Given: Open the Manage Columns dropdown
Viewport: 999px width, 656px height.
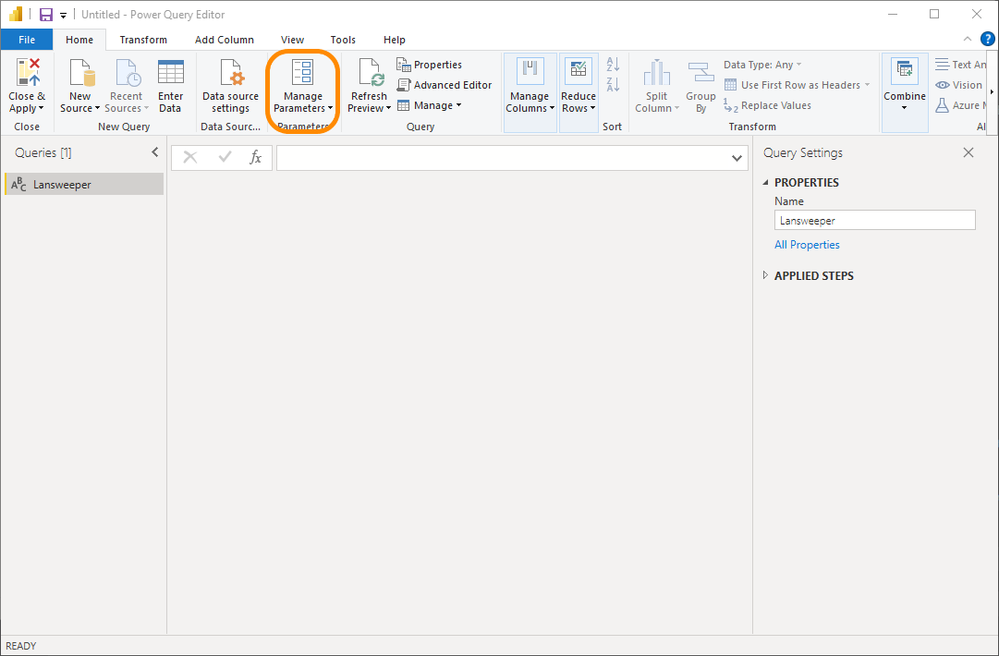Looking at the screenshot, I should 529,86.
